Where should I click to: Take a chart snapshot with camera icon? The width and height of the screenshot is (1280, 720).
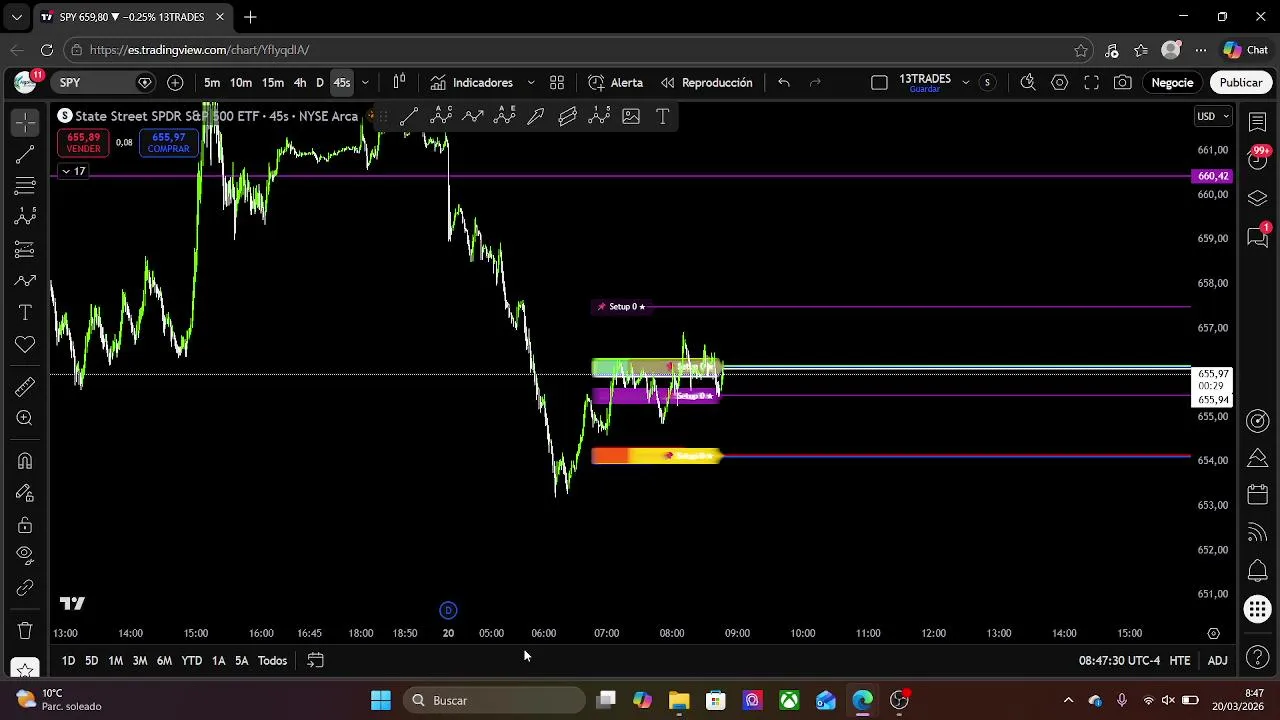coord(1123,83)
